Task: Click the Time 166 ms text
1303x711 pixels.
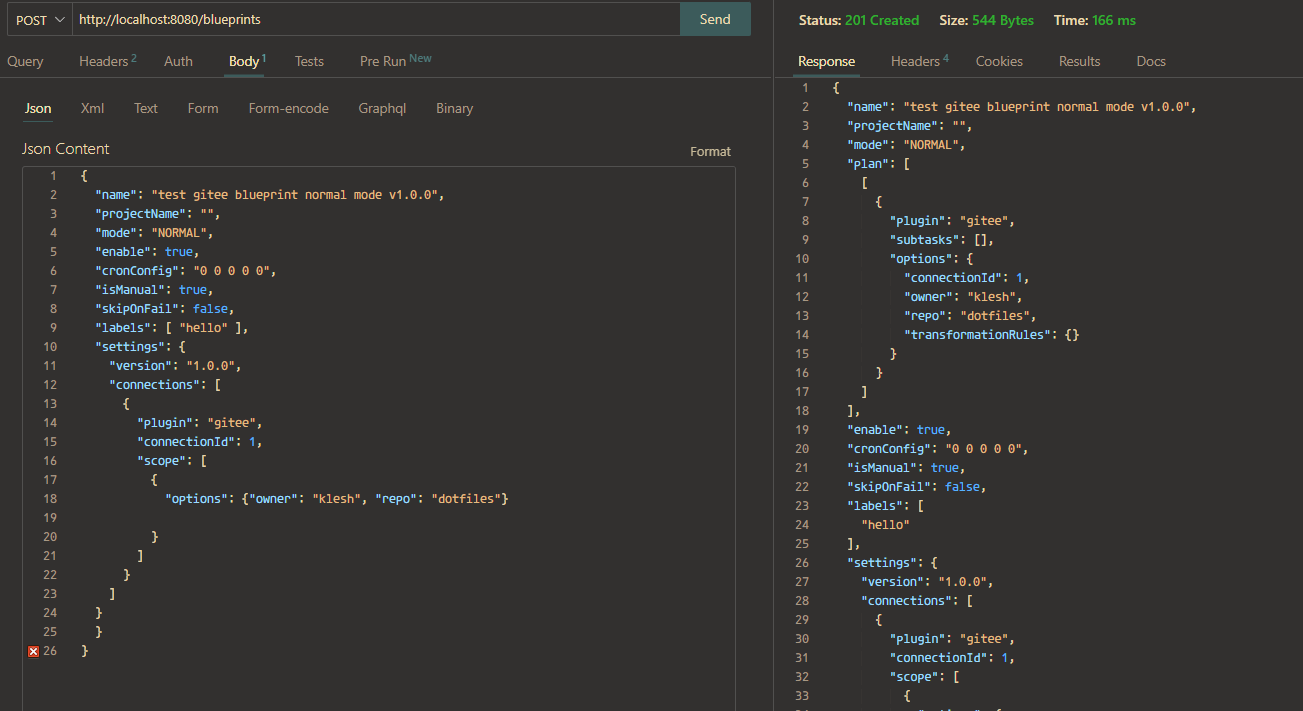Action: pos(1095,20)
